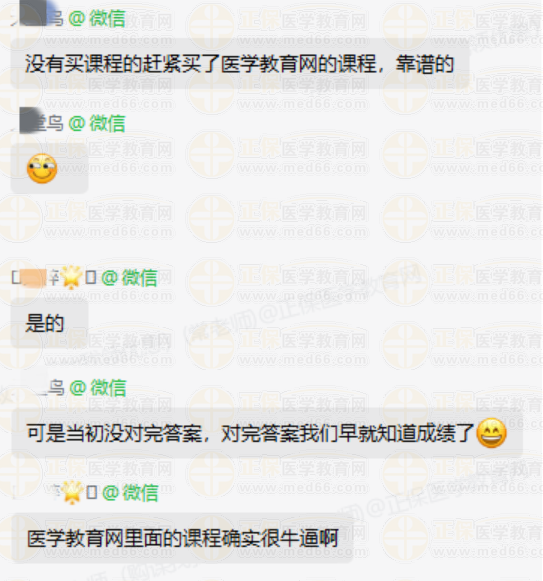This screenshot has width=543, height=581.
Task: Click @微信 label above last message
Action: pos(130,493)
